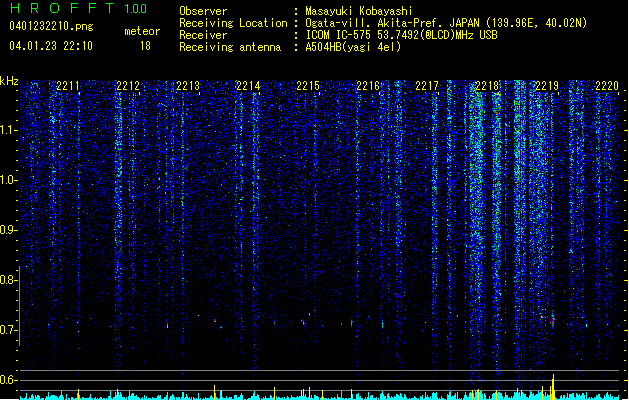Click the HROFFT 1.0.0 title text
Image resolution: width=629 pixels, height=400 pixels.
pyautogui.click(x=78, y=8)
